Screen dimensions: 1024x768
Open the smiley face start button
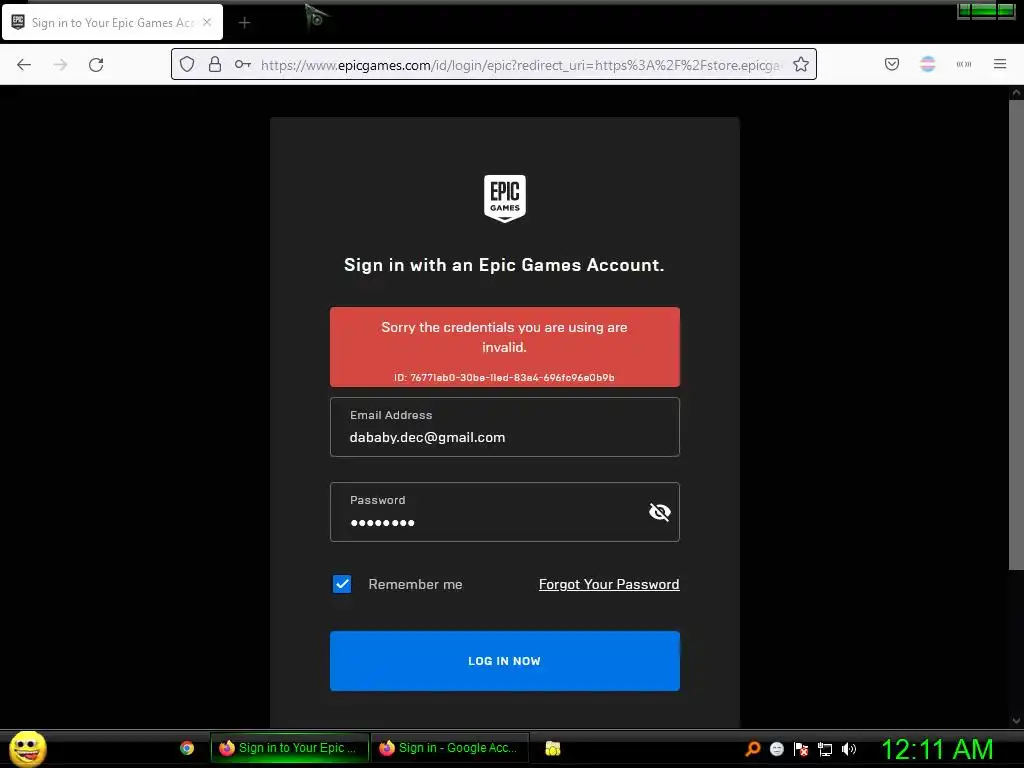tap(27, 748)
